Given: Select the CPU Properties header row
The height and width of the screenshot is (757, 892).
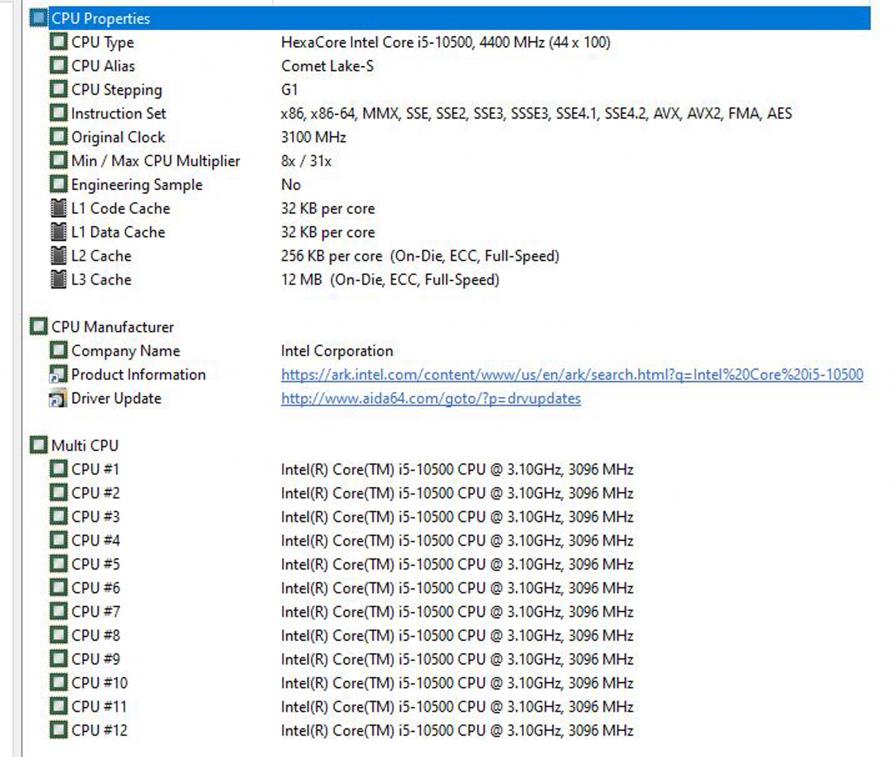Looking at the screenshot, I should coord(100,18).
